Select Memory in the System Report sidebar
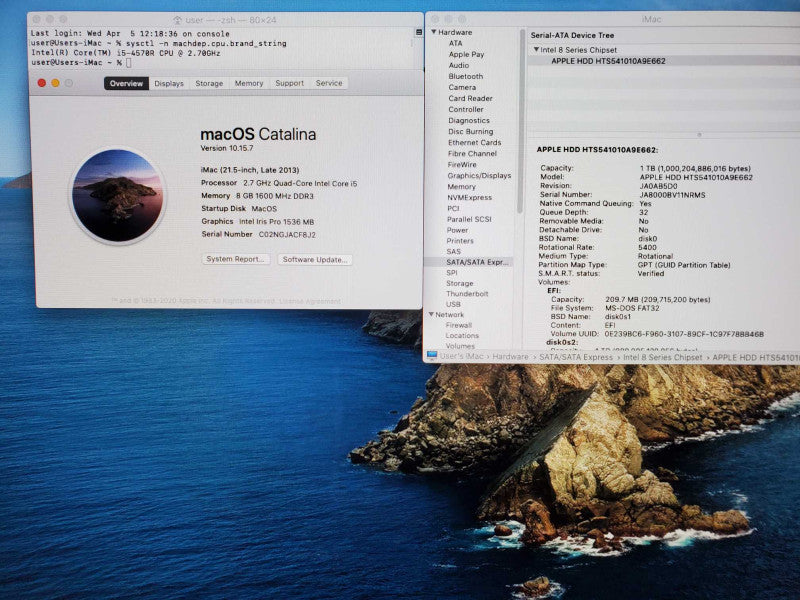 (461, 187)
